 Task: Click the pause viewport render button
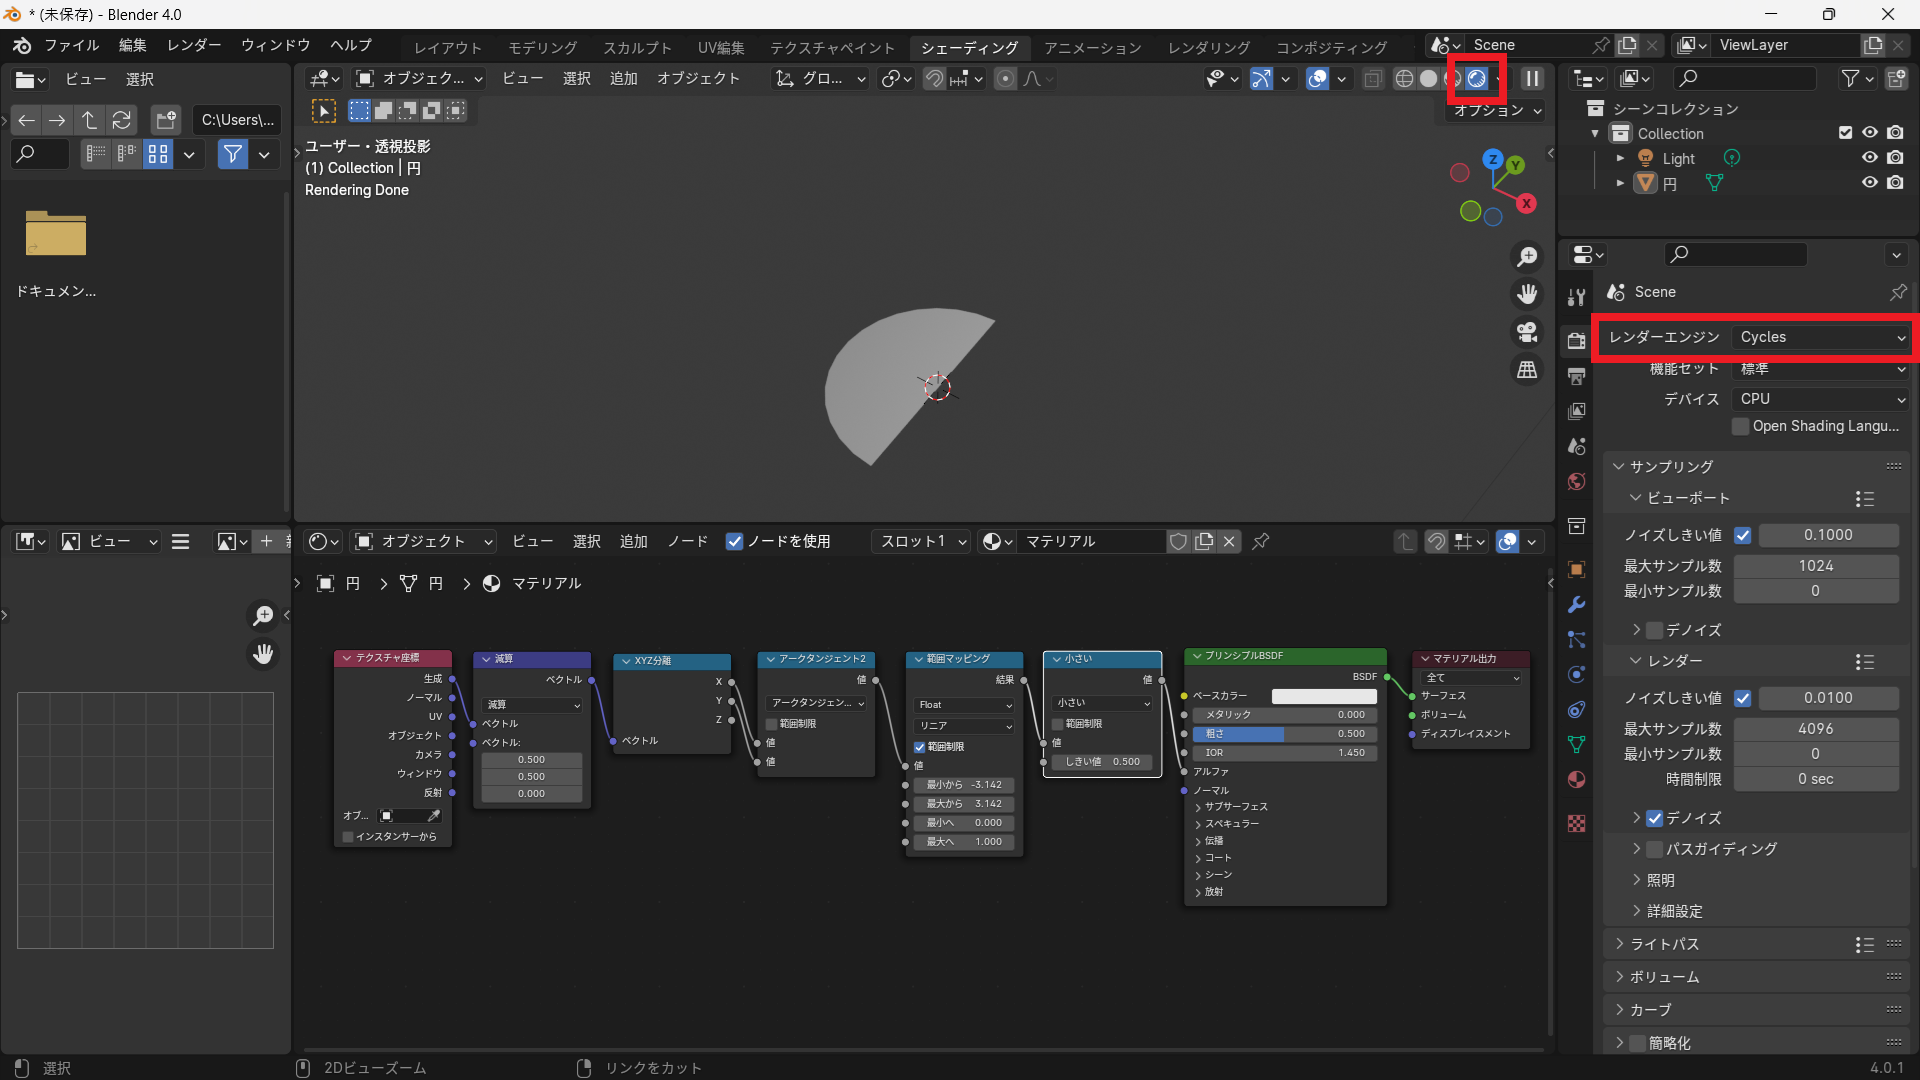(1532, 78)
